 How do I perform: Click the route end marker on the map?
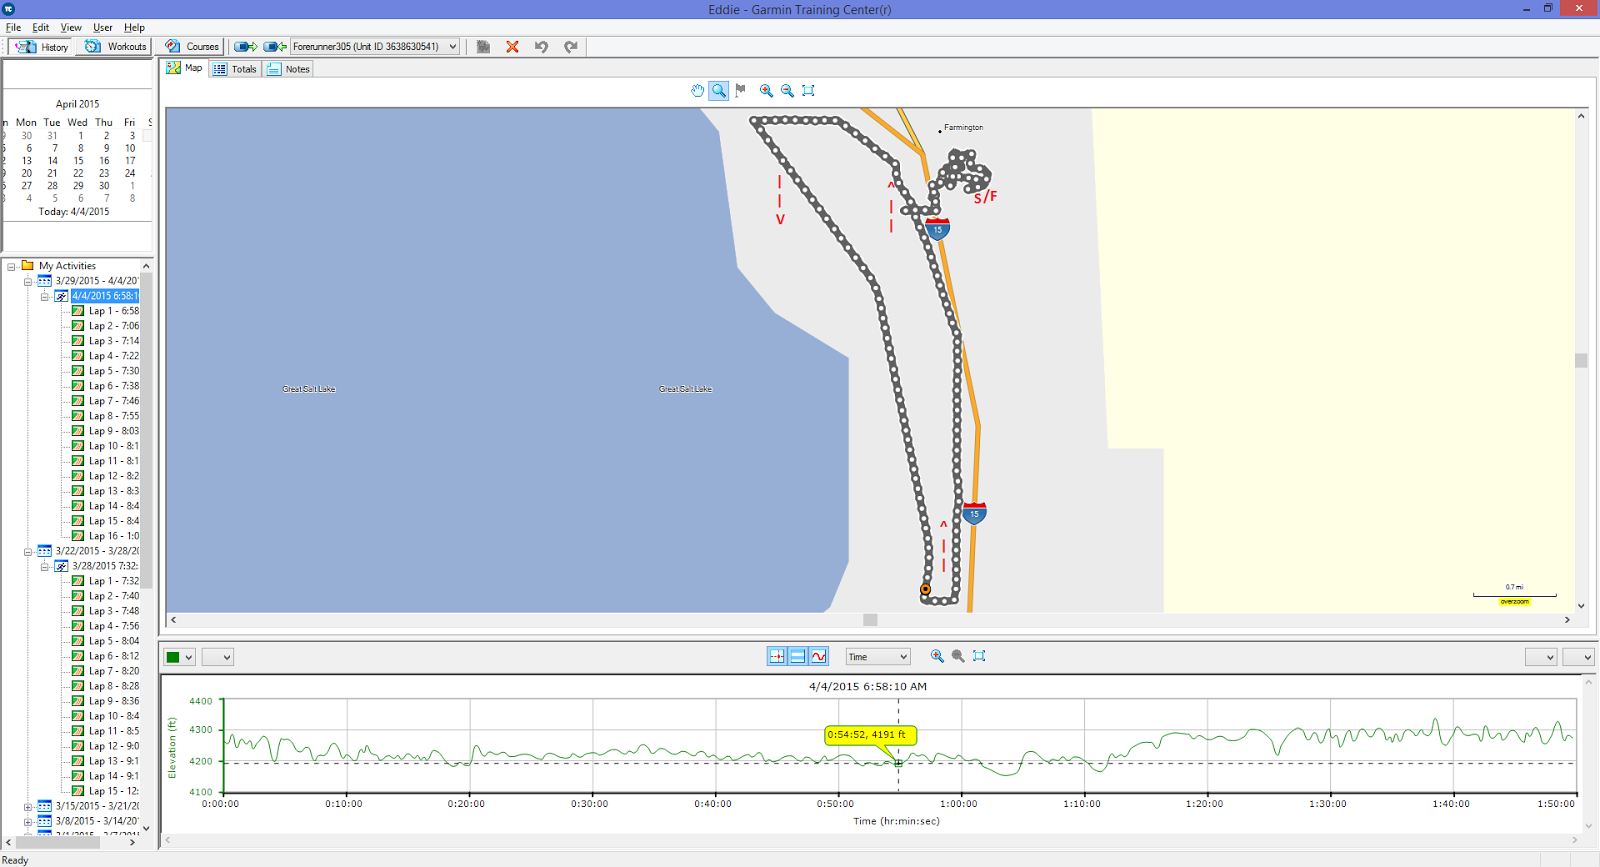(x=925, y=589)
